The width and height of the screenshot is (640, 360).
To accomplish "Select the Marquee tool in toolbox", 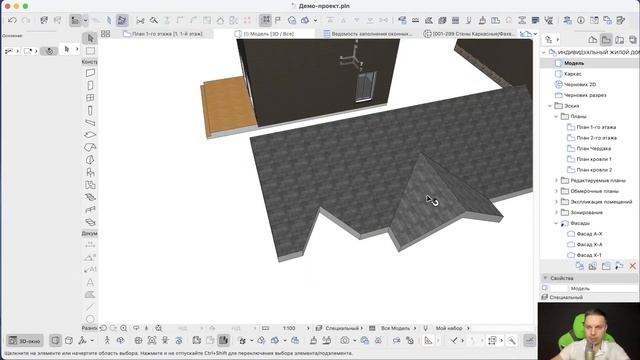I will [x=90, y=51].
